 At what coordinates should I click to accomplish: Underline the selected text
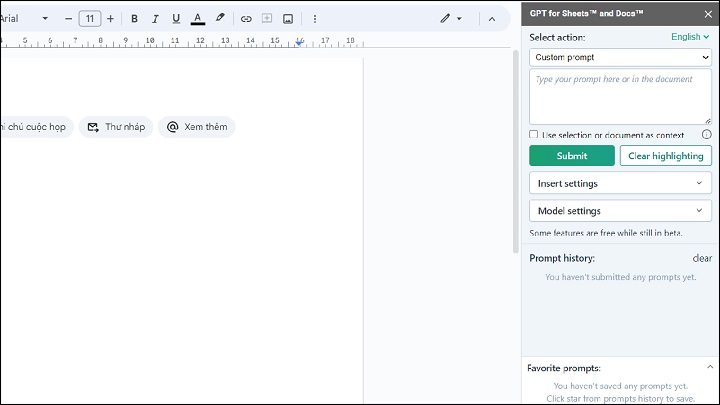tap(176, 19)
